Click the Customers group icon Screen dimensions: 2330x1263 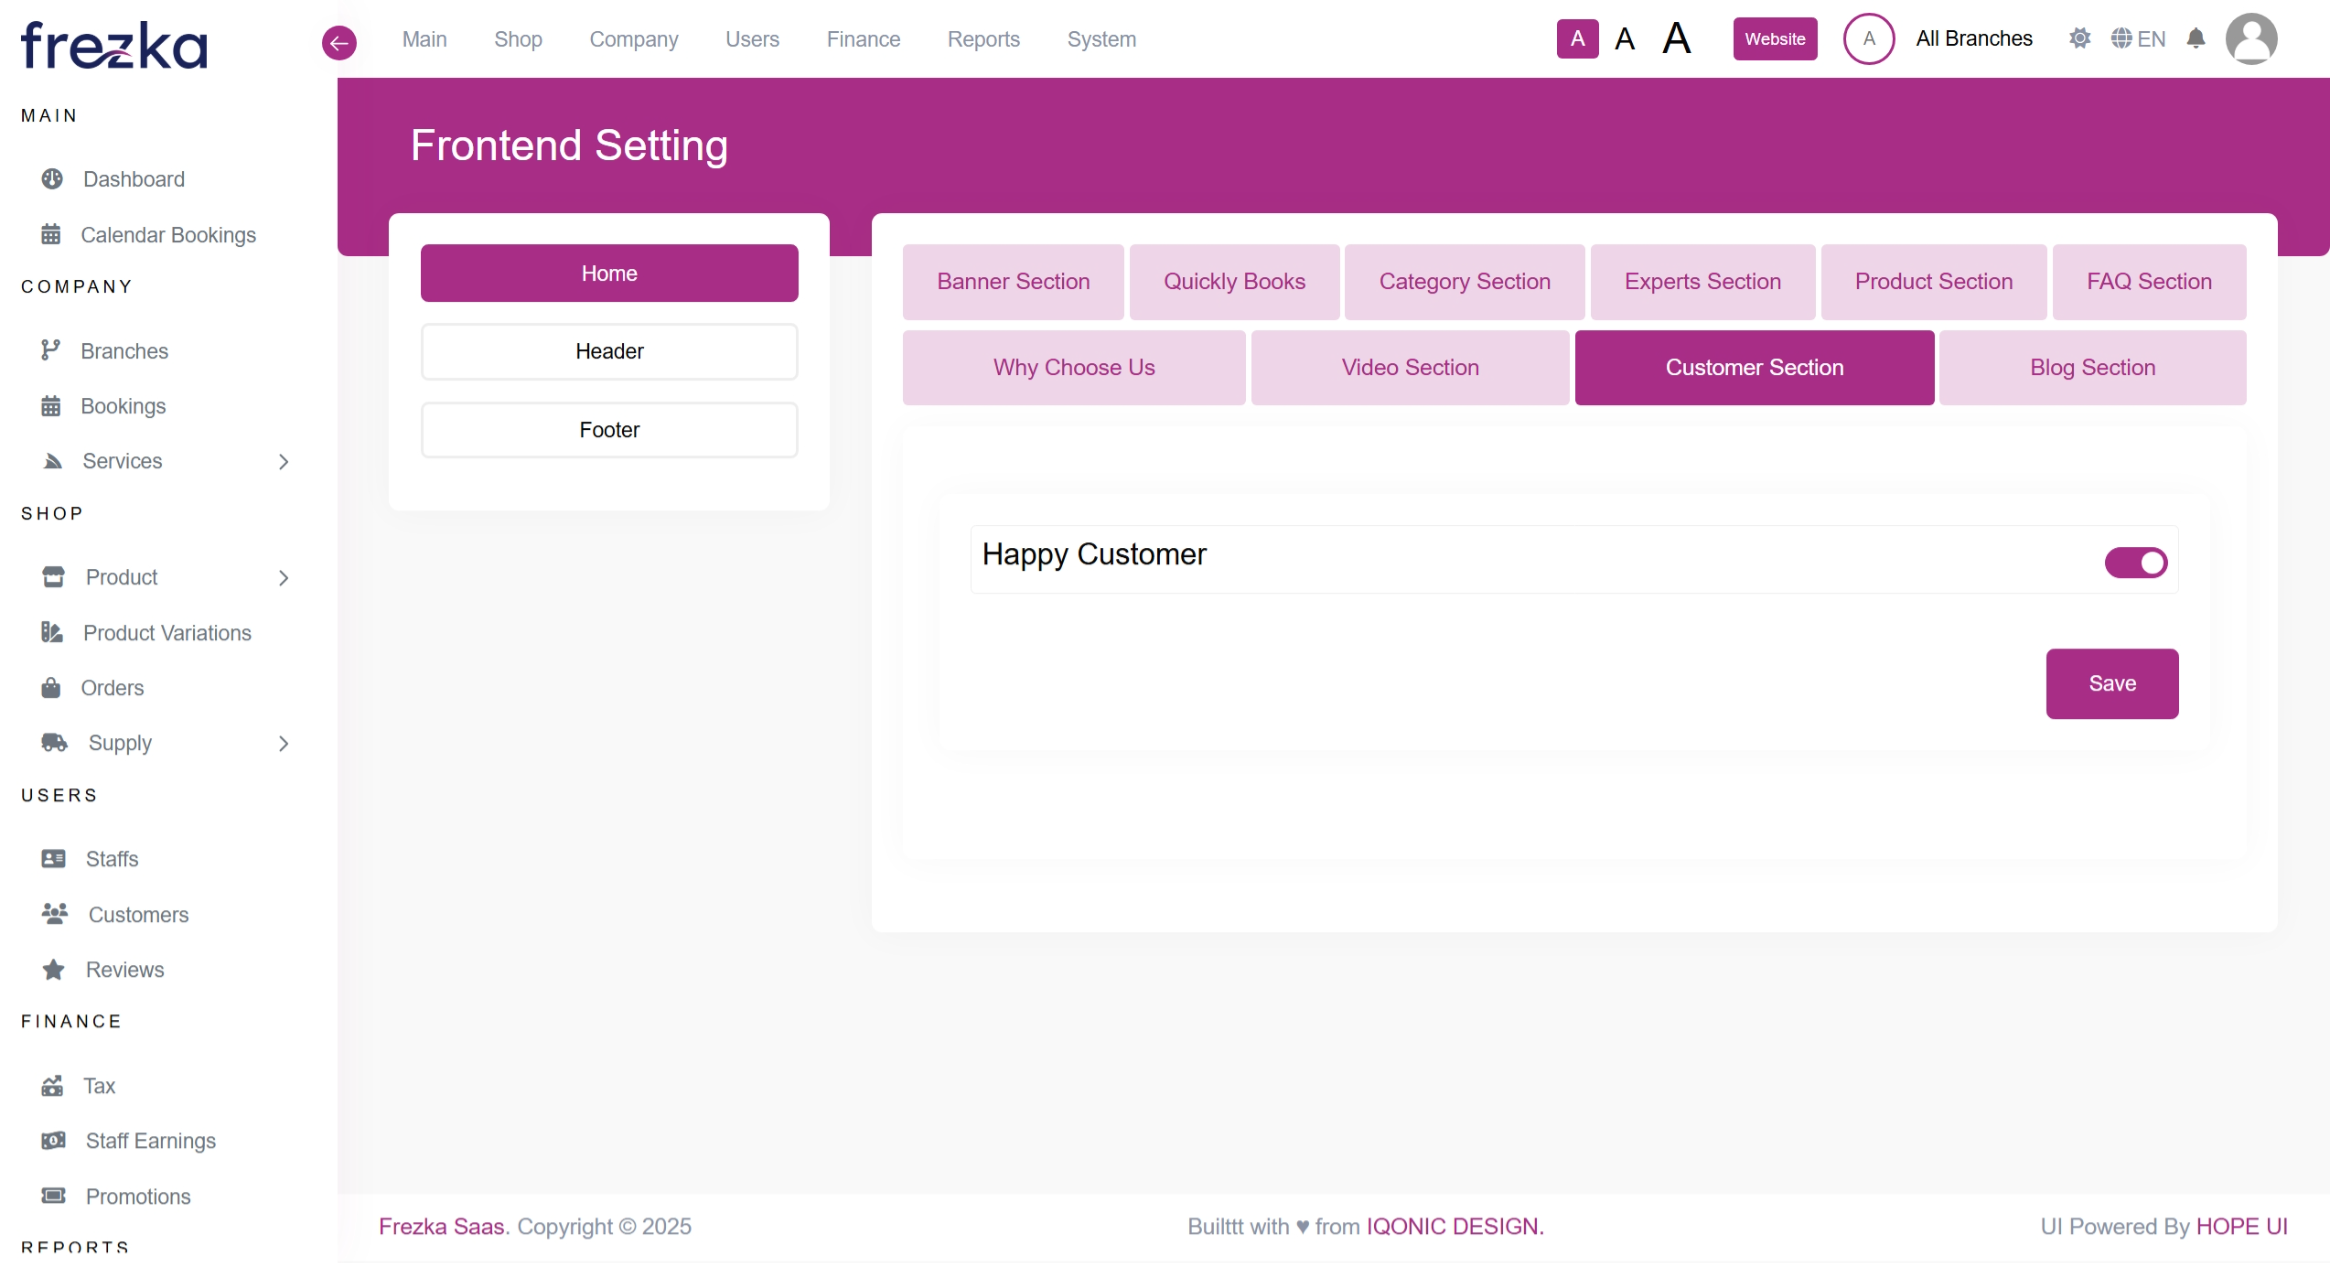(54, 914)
